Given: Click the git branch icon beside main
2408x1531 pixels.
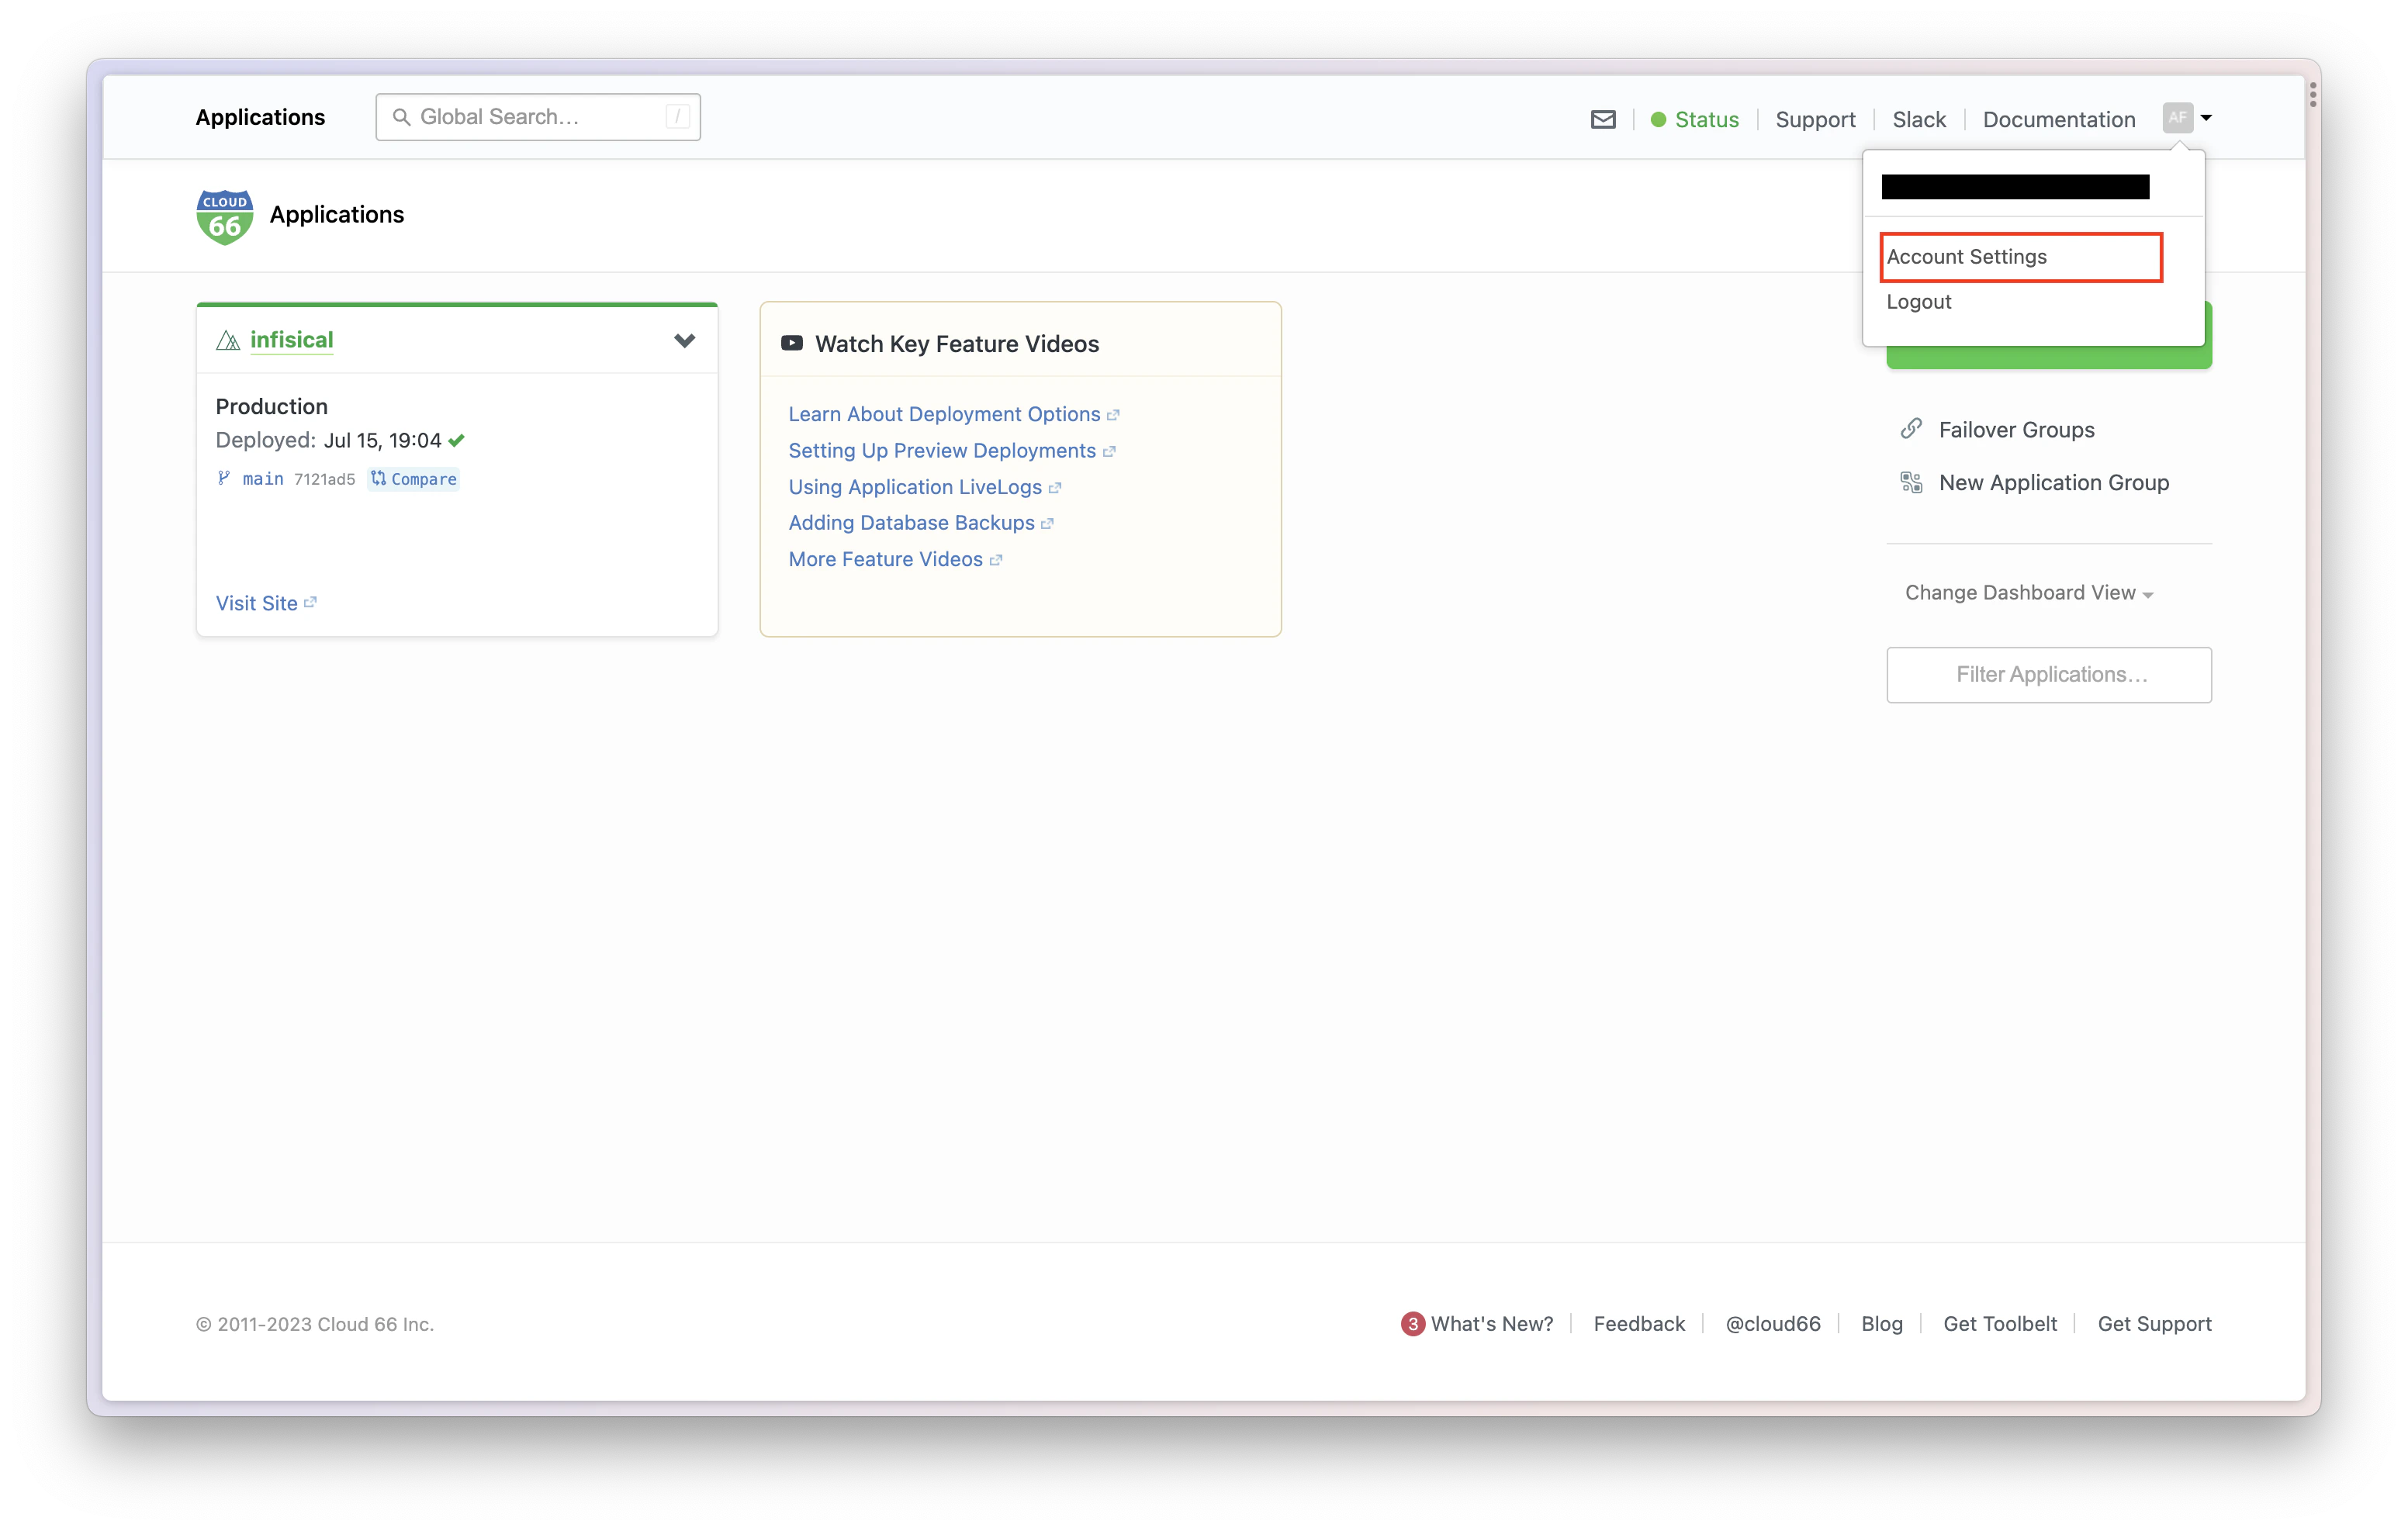Looking at the screenshot, I should coord(224,478).
